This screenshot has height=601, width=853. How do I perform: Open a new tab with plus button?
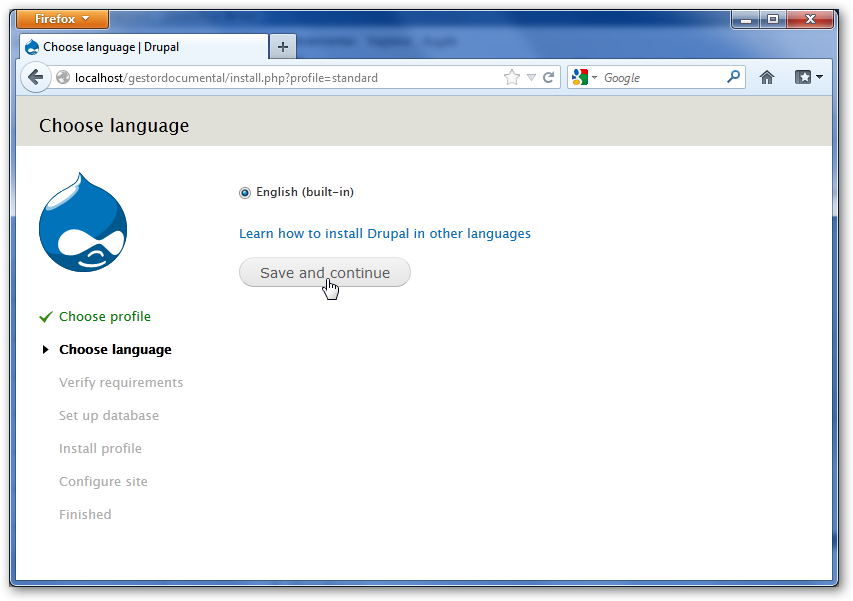[x=283, y=47]
